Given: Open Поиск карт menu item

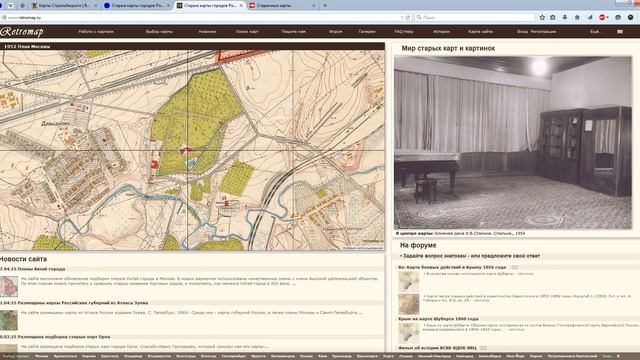Looking at the screenshot, I should coord(247,31).
